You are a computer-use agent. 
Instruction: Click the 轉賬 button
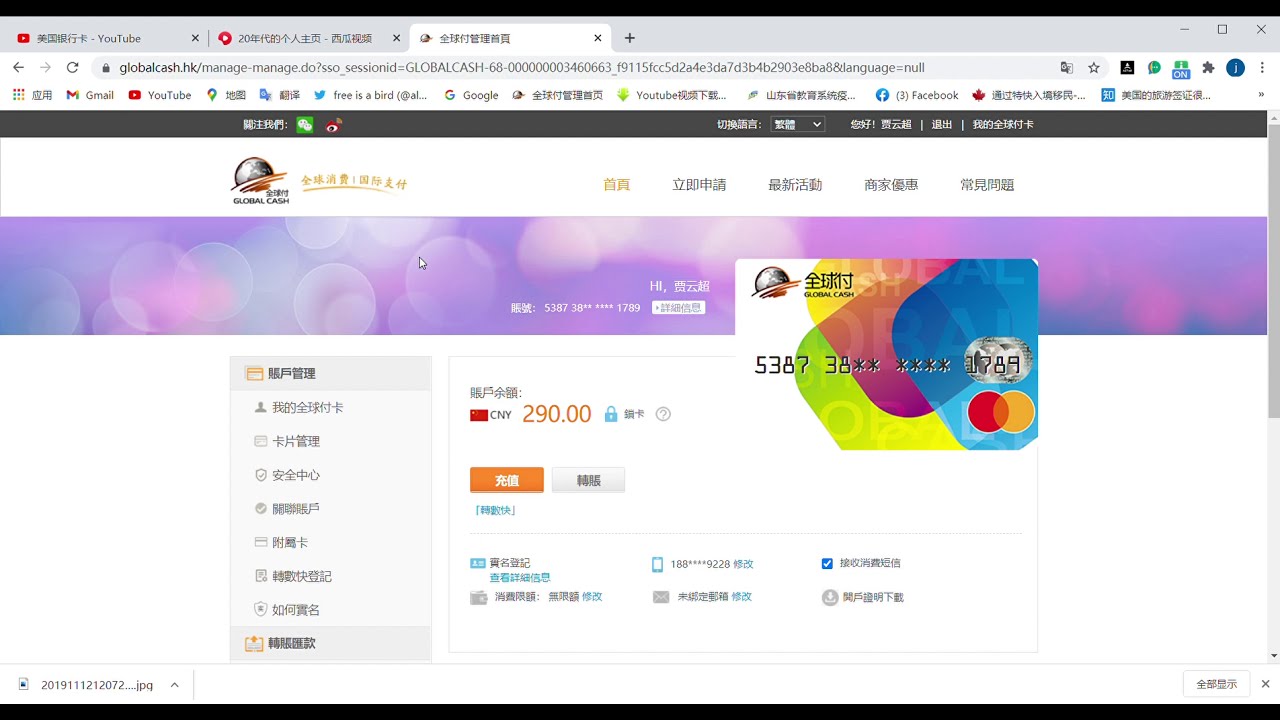[x=588, y=480]
